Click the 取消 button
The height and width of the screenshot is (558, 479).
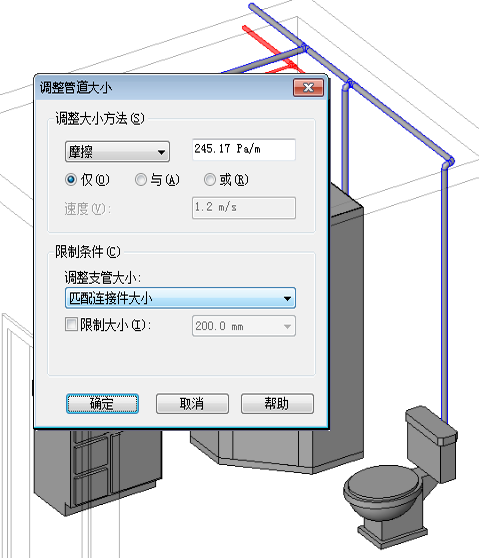coord(192,404)
